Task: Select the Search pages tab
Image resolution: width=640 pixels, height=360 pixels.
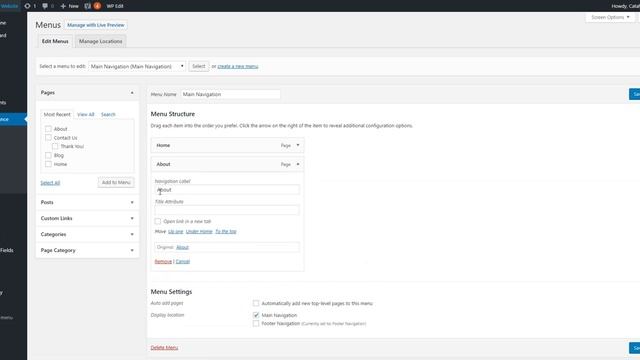Action: tap(108, 114)
